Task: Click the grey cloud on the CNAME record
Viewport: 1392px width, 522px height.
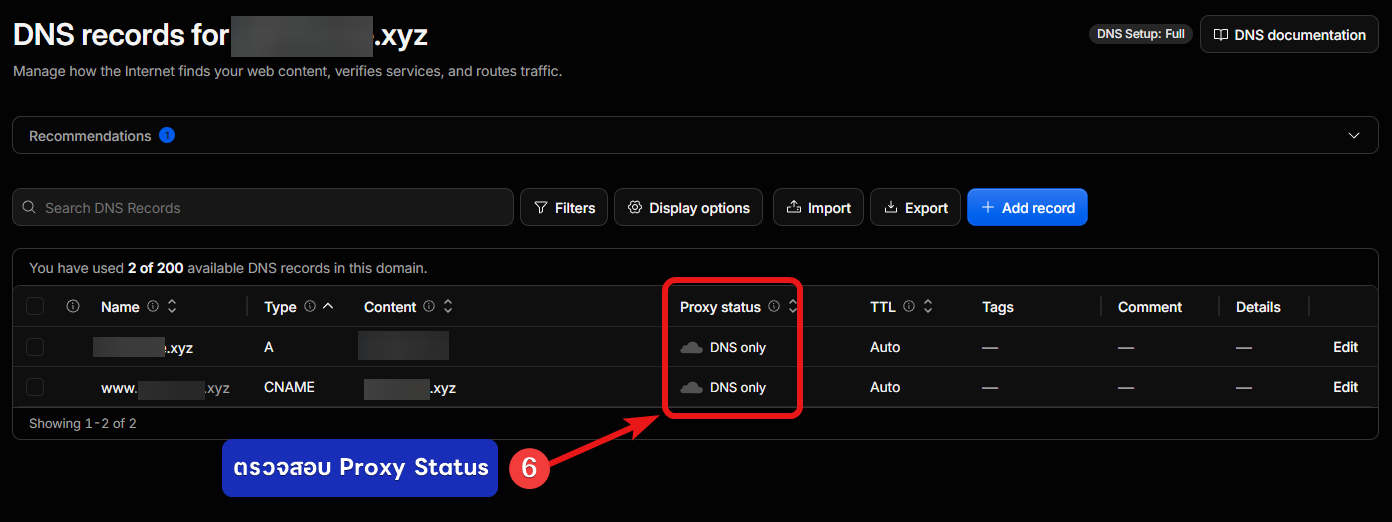Action: coord(691,387)
